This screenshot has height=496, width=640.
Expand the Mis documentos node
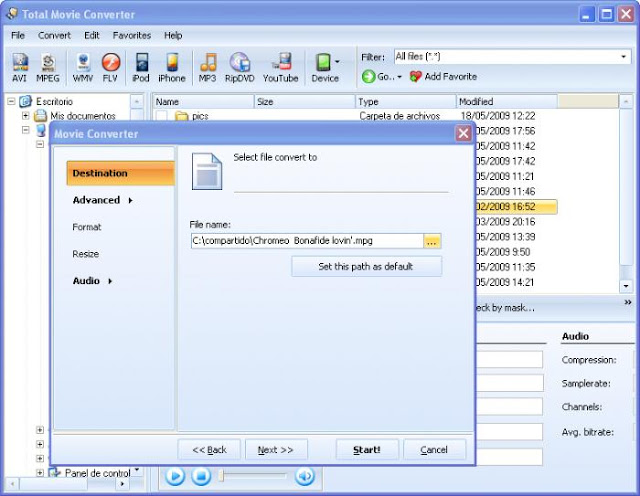pyautogui.click(x=25, y=116)
